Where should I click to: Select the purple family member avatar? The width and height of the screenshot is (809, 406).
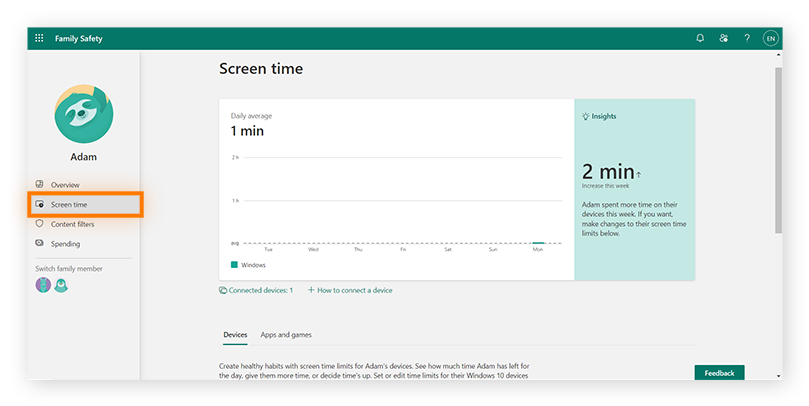(43, 285)
